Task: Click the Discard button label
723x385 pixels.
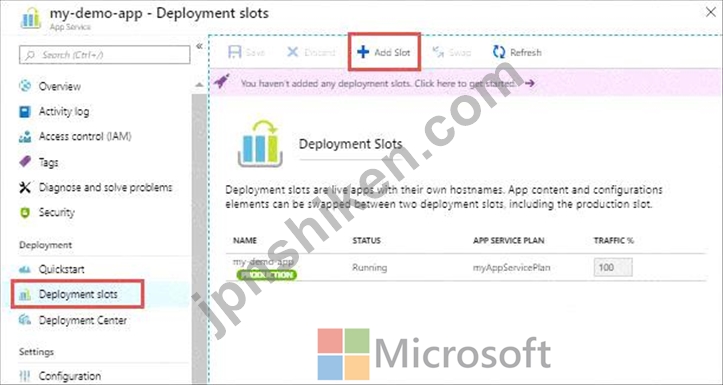Action: (319, 52)
